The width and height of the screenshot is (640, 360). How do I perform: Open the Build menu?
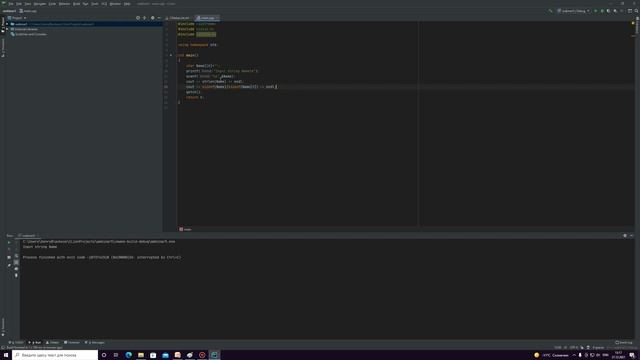[x=76, y=4]
